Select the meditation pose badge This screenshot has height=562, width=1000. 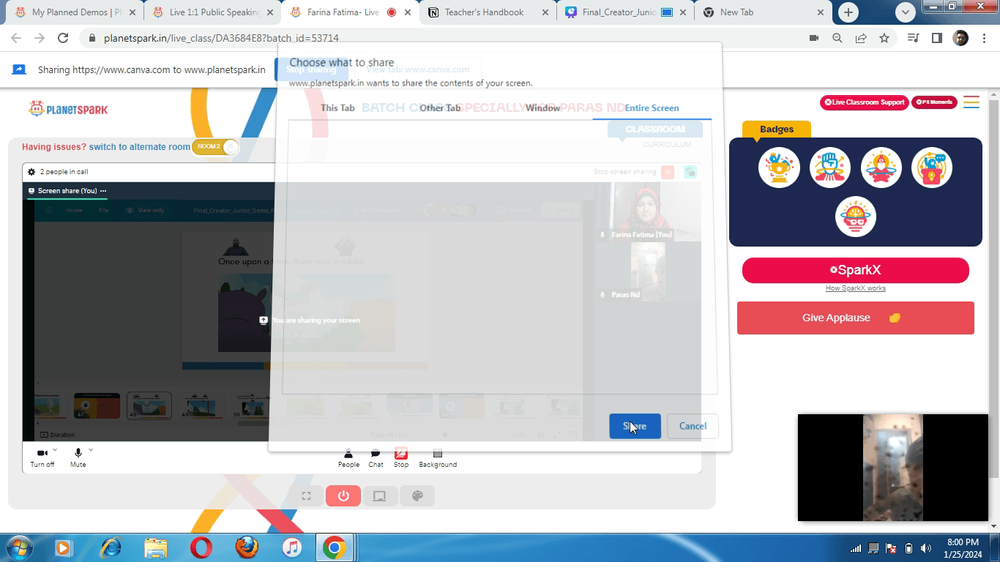[881, 168]
